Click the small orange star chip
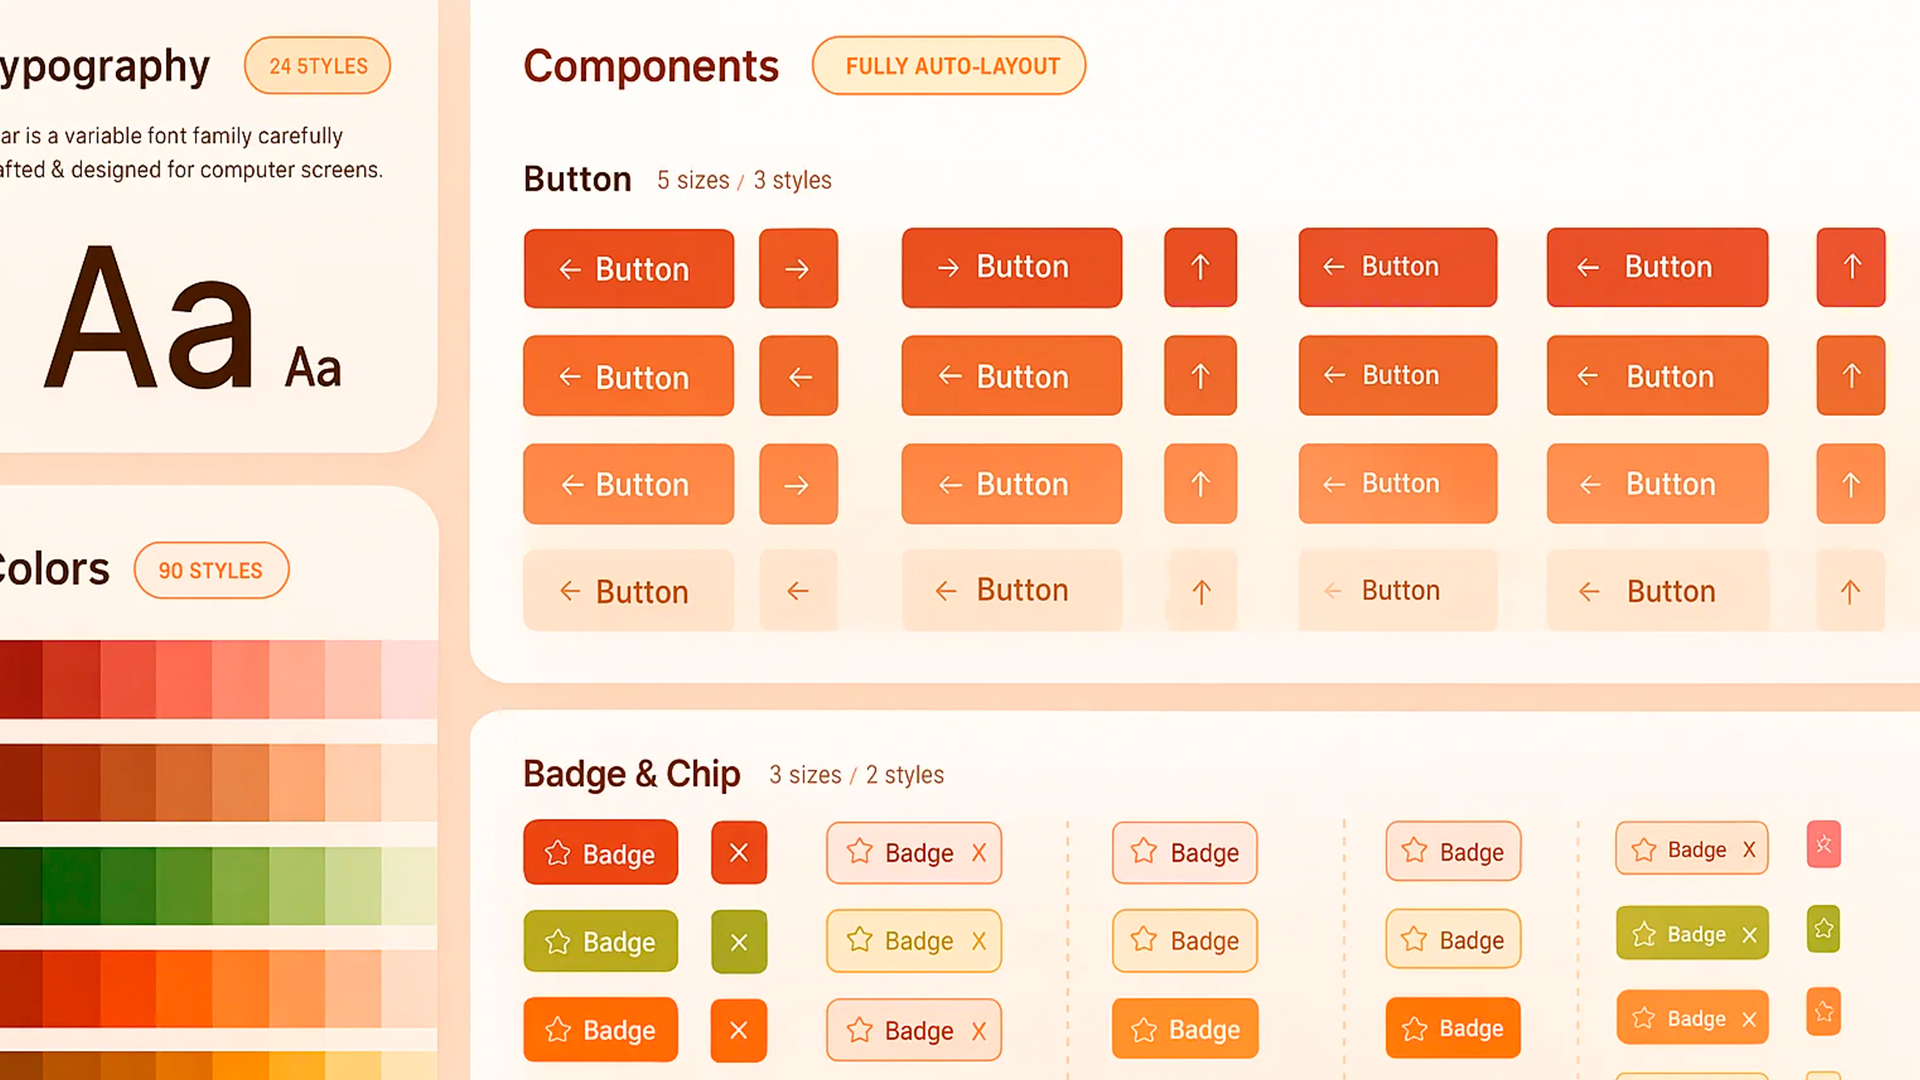Screen dimensions: 1920x1080 coord(1824,1012)
